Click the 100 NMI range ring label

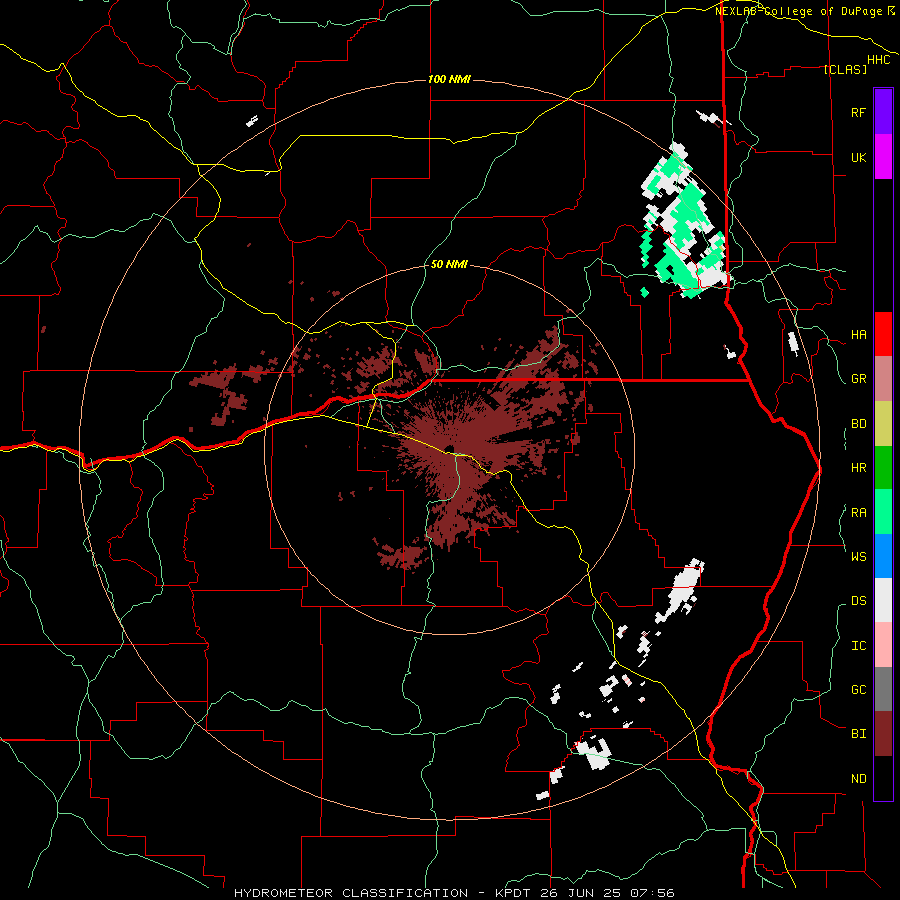coord(449,79)
